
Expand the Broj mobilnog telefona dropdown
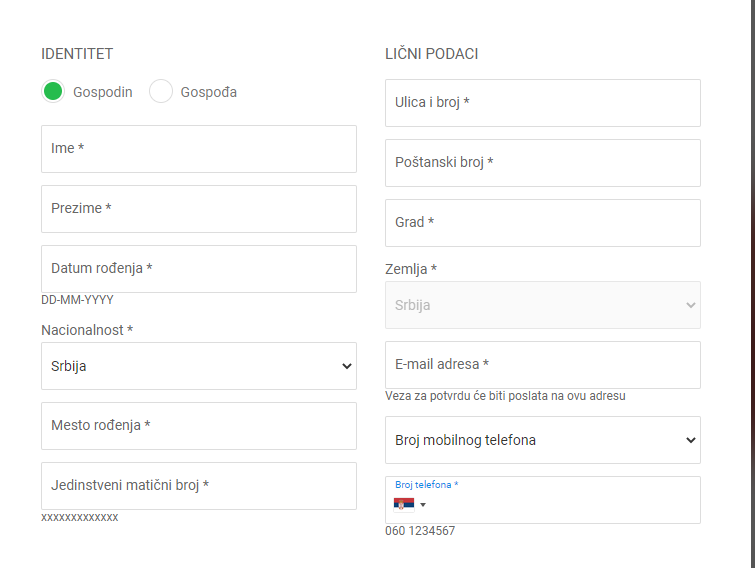coord(542,440)
